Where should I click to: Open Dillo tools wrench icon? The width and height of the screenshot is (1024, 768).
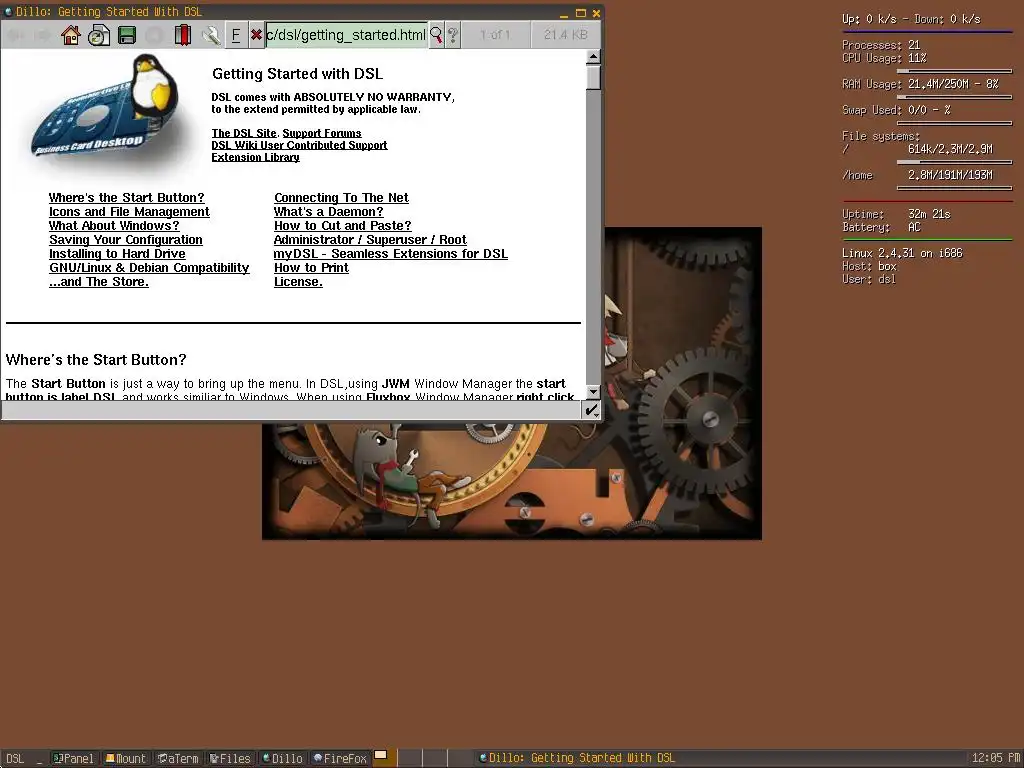[210, 35]
